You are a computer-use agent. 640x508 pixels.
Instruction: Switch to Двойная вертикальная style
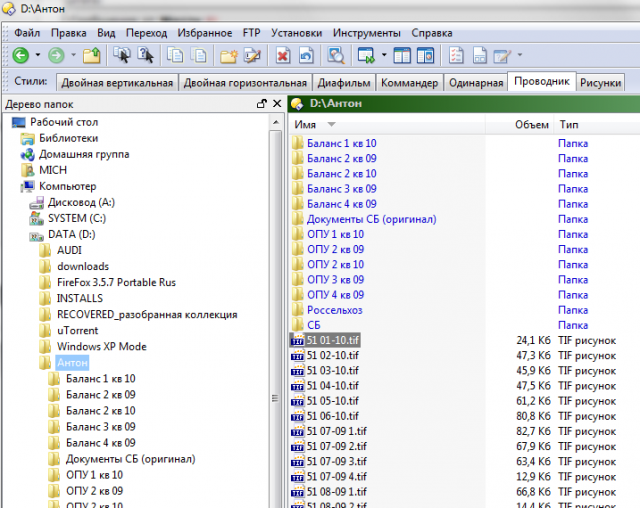117,83
